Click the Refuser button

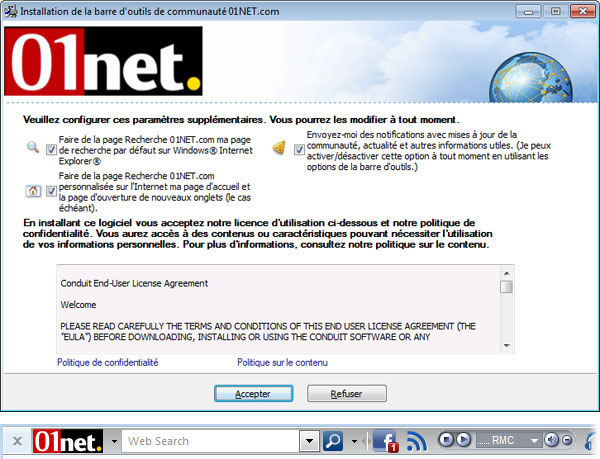(x=347, y=394)
